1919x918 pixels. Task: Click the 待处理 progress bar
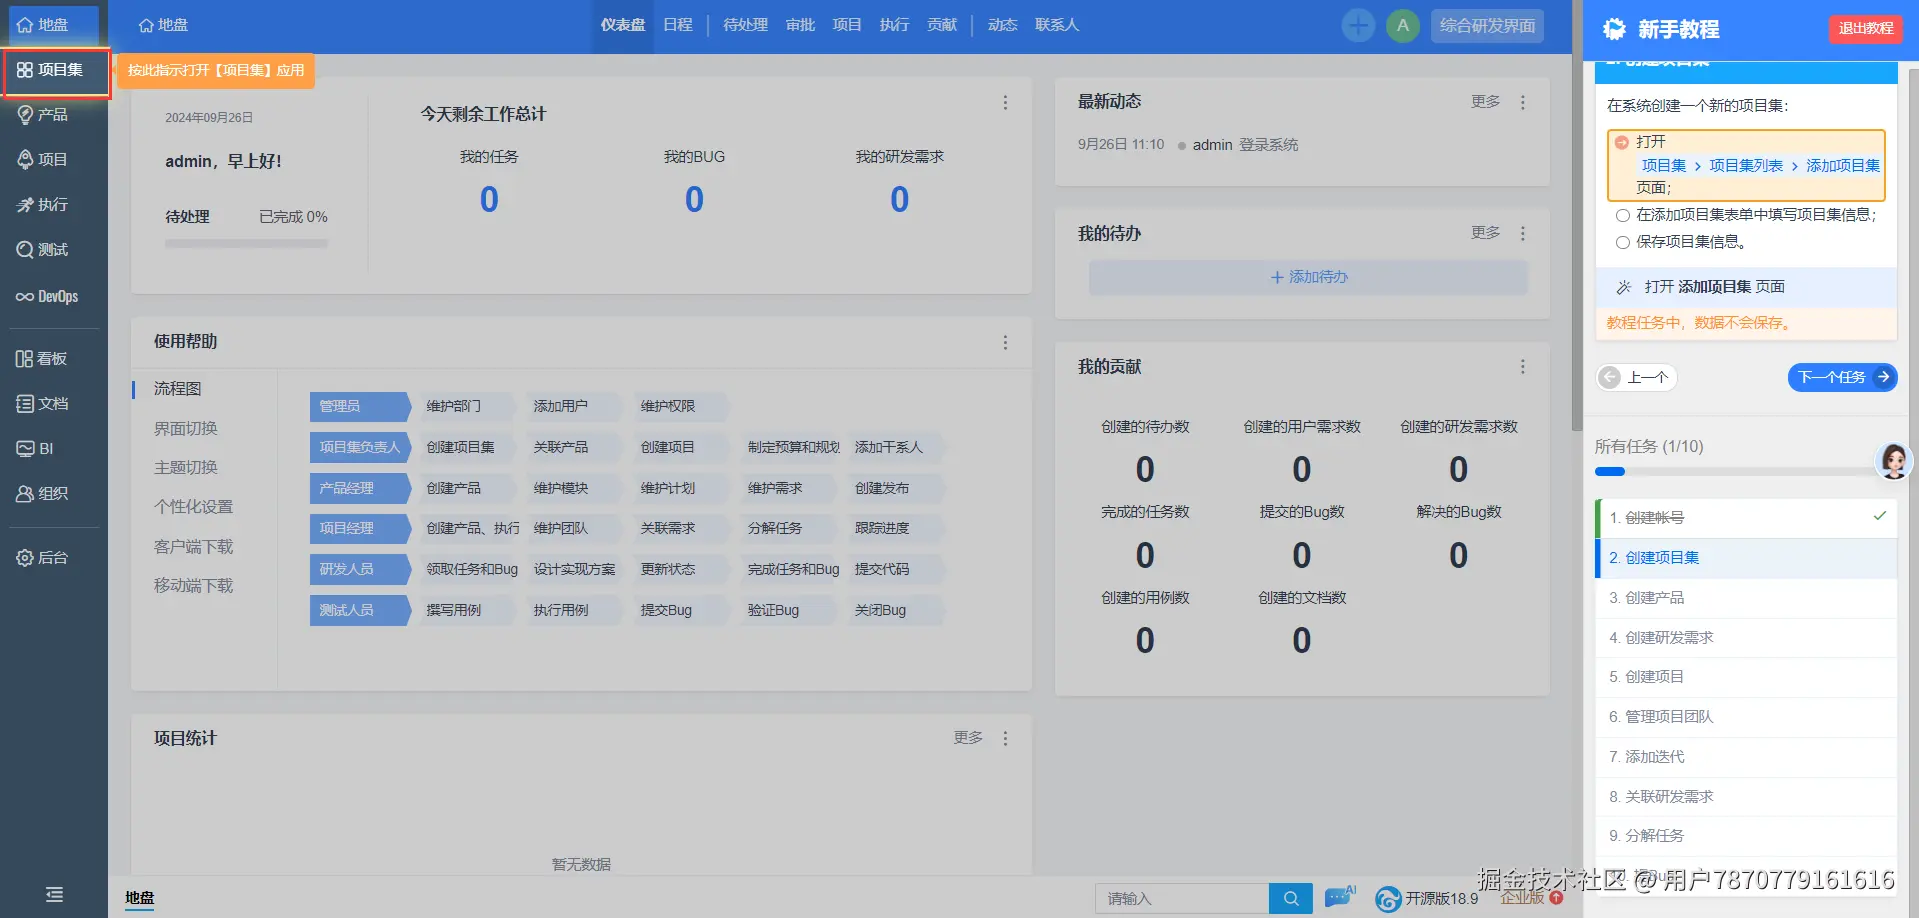(246, 243)
